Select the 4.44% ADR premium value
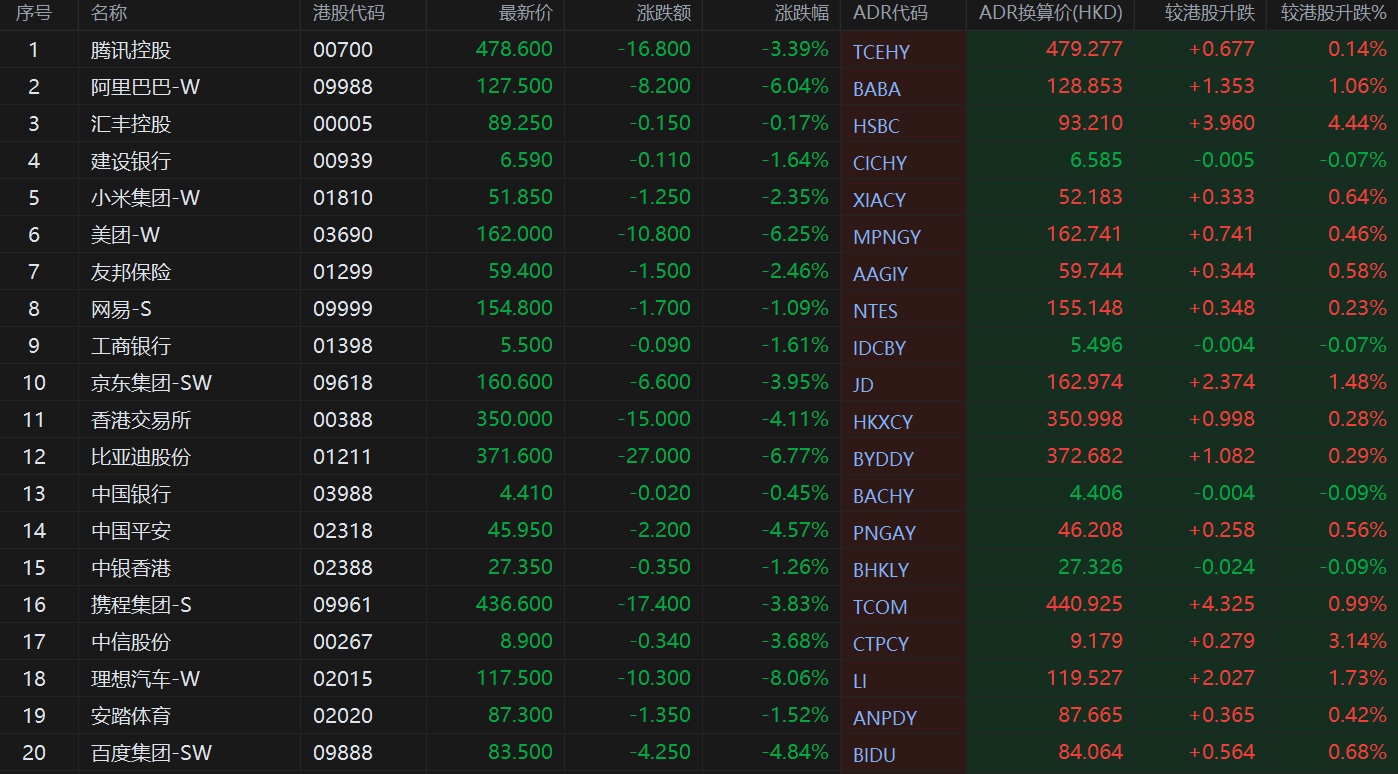Screen dimensions: 1398x774 (1357, 123)
